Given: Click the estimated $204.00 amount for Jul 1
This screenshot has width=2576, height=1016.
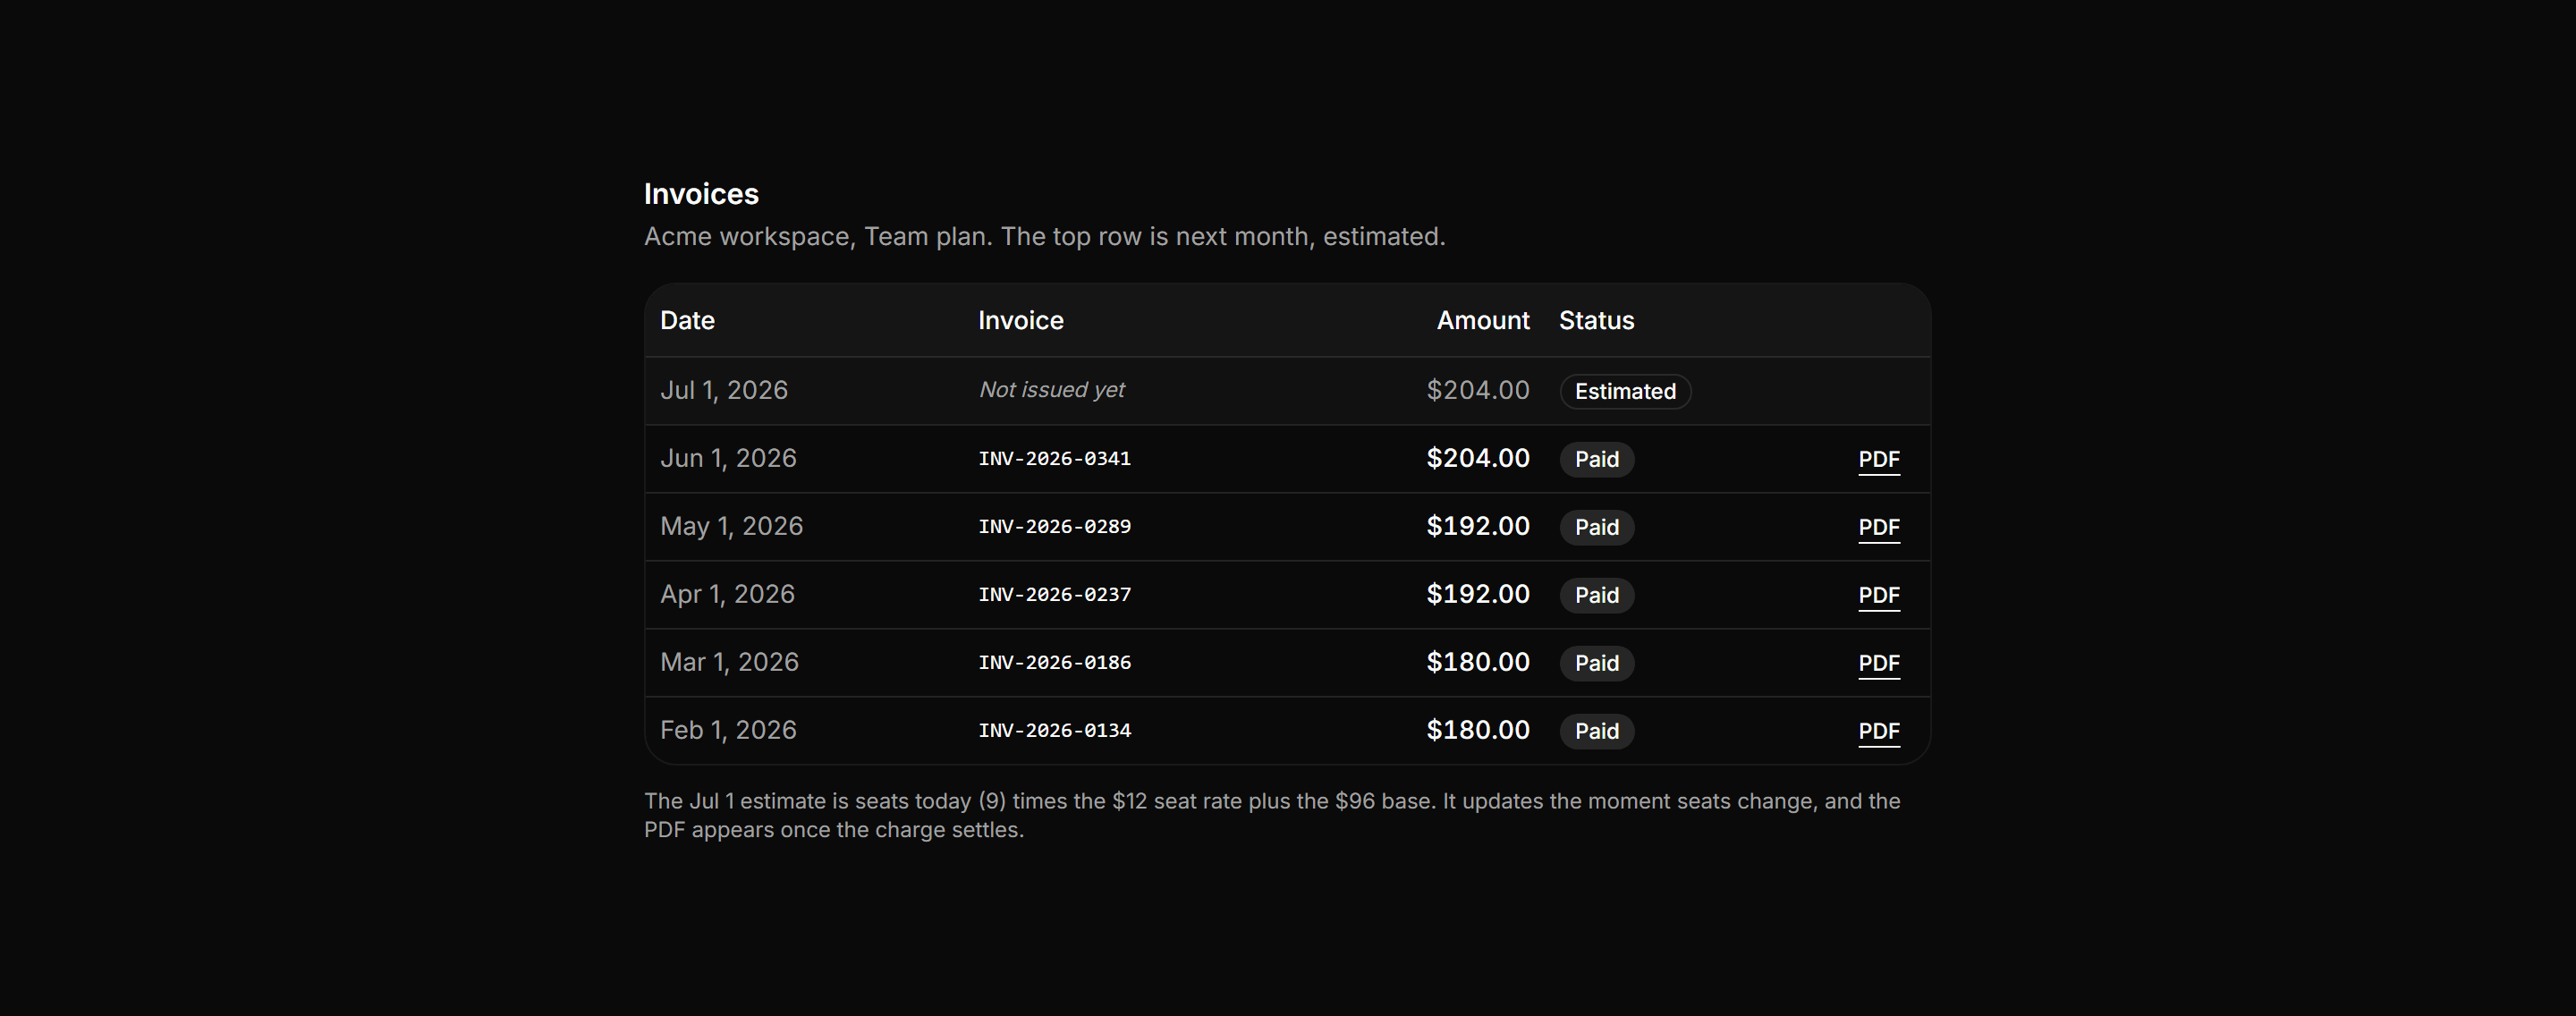Looking at the screenshot, I should point(1478,390).
